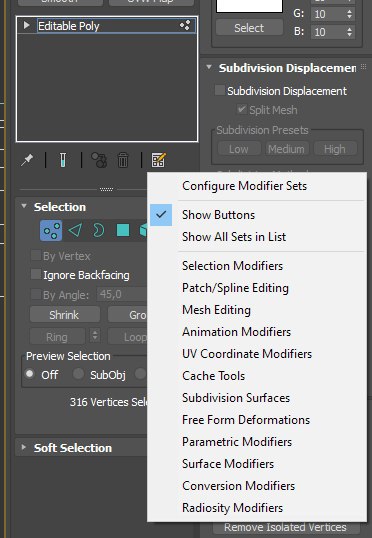This screenshot has height=538, width=372.
Task: Click Remove Isolated Vertices button
Action: tap(285, 527)
